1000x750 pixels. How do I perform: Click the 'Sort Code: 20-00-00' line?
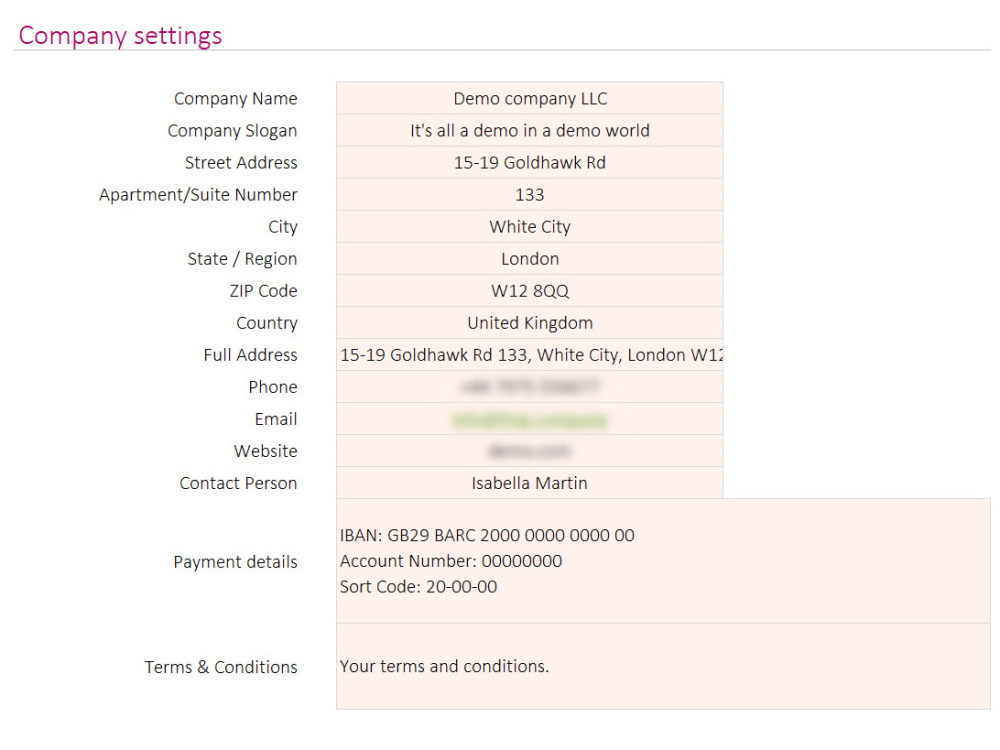click(x=418, y=587)
